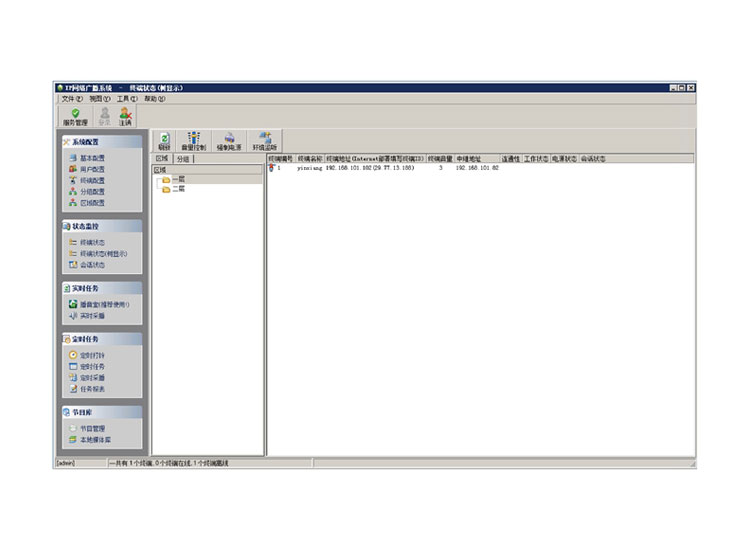Click the 环境监听 monitoring icon
The height and width of the screenshot is (550, 750).
click(265, 141)
